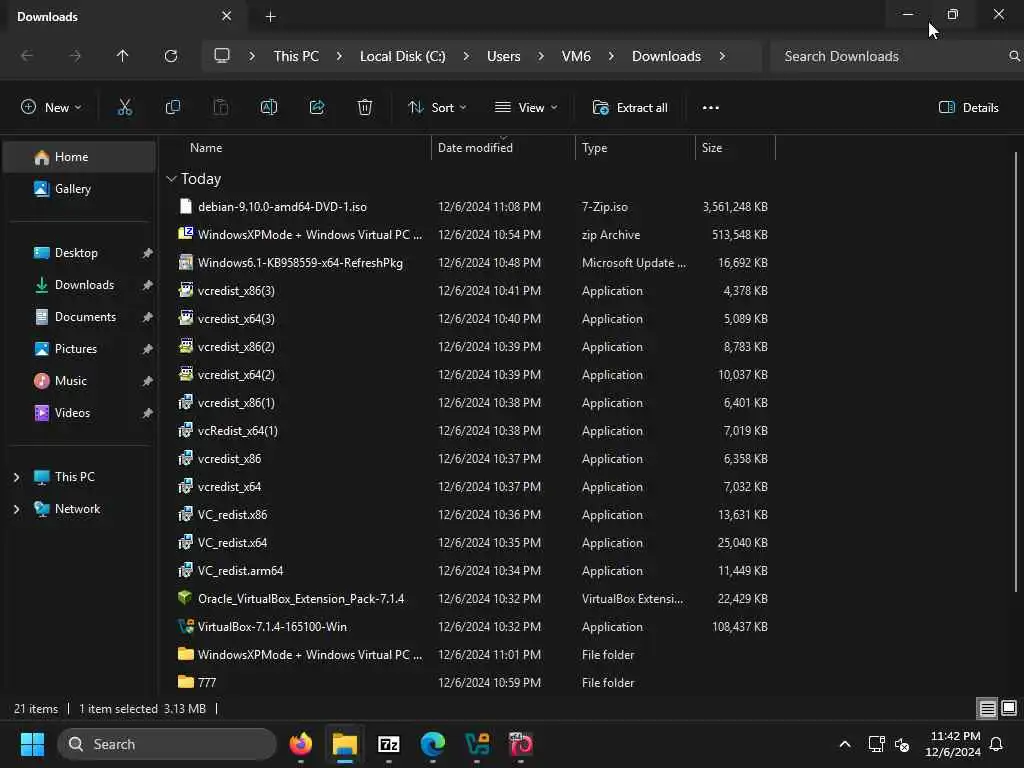
Task: Show hidden system tray icons chevron
Action: point(844,744)
